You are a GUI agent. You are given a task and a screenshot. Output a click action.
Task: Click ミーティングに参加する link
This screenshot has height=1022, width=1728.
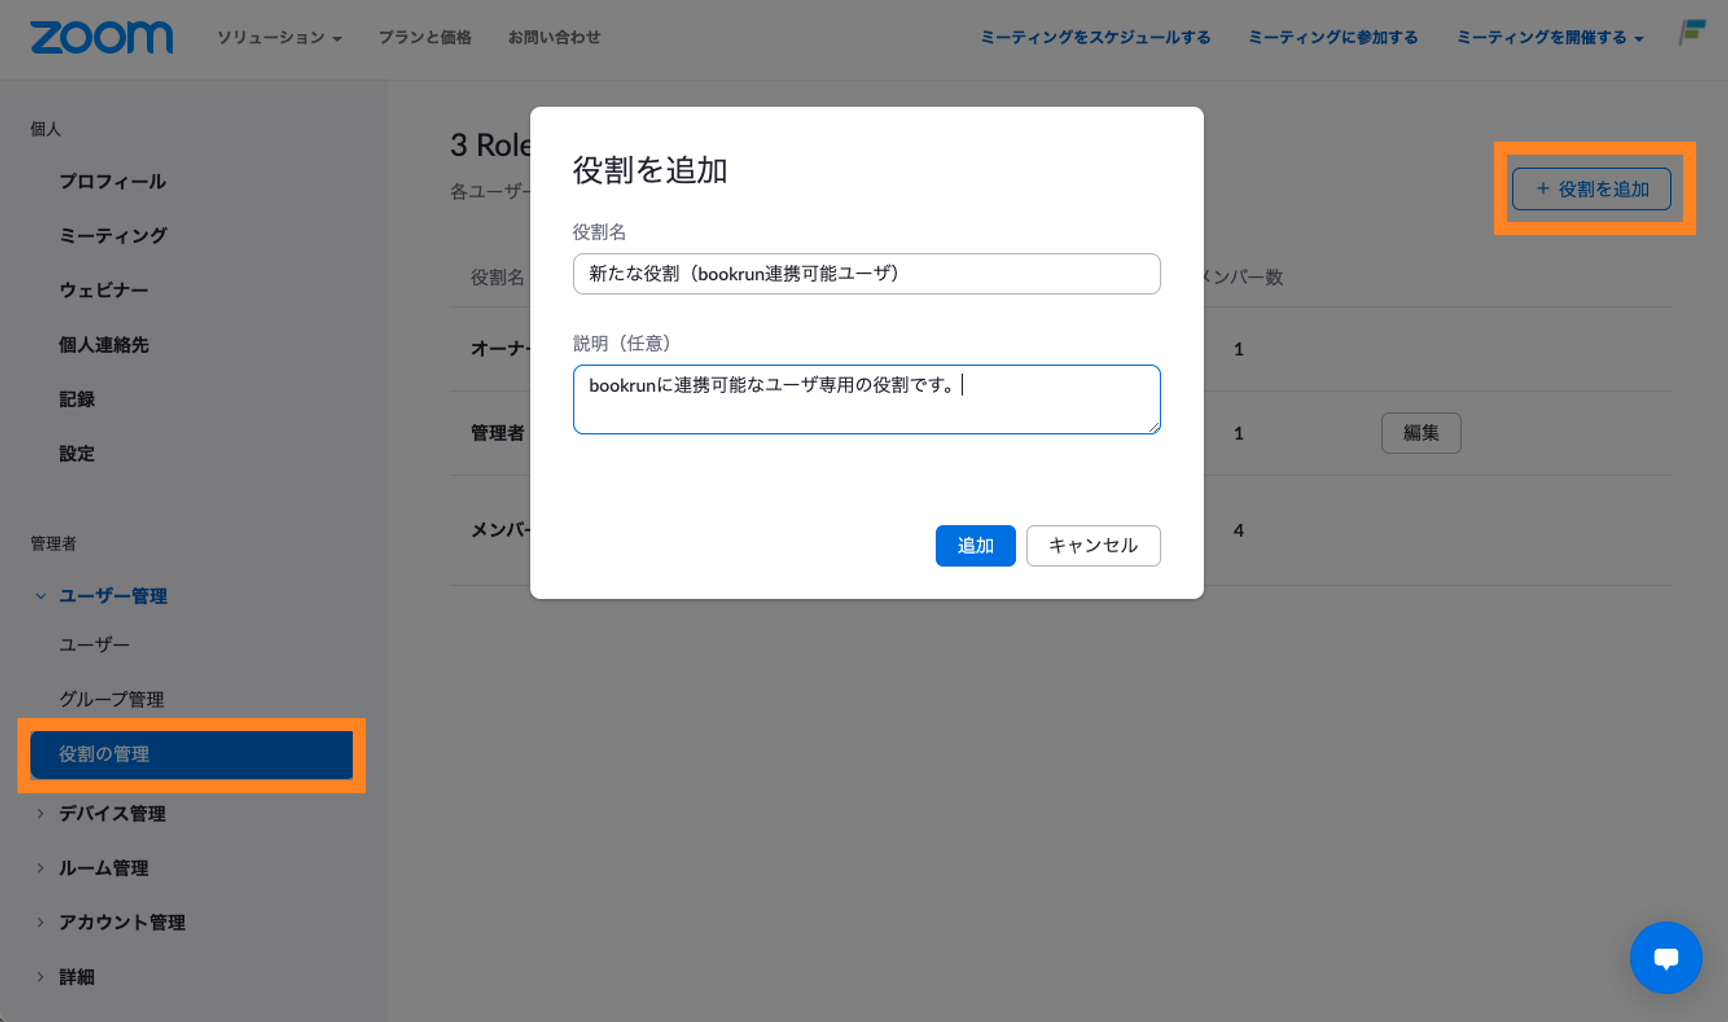[x=1332, y=38]
